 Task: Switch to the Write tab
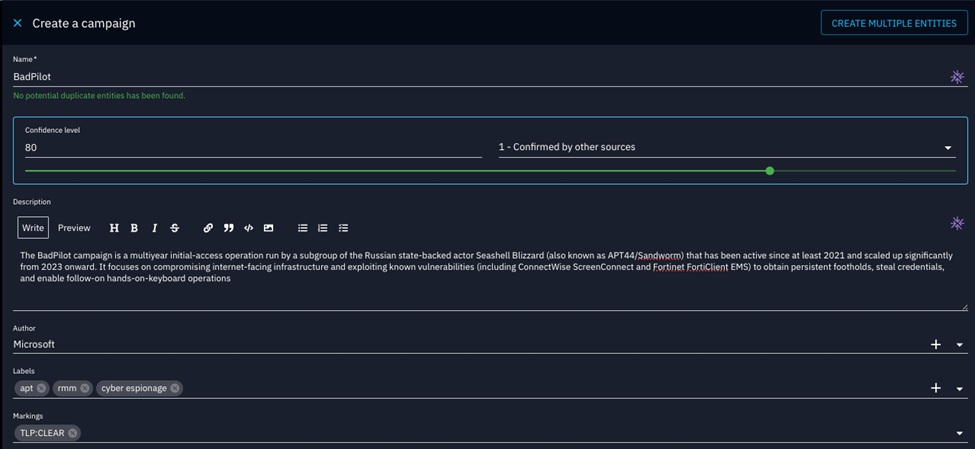pos(33,228)
